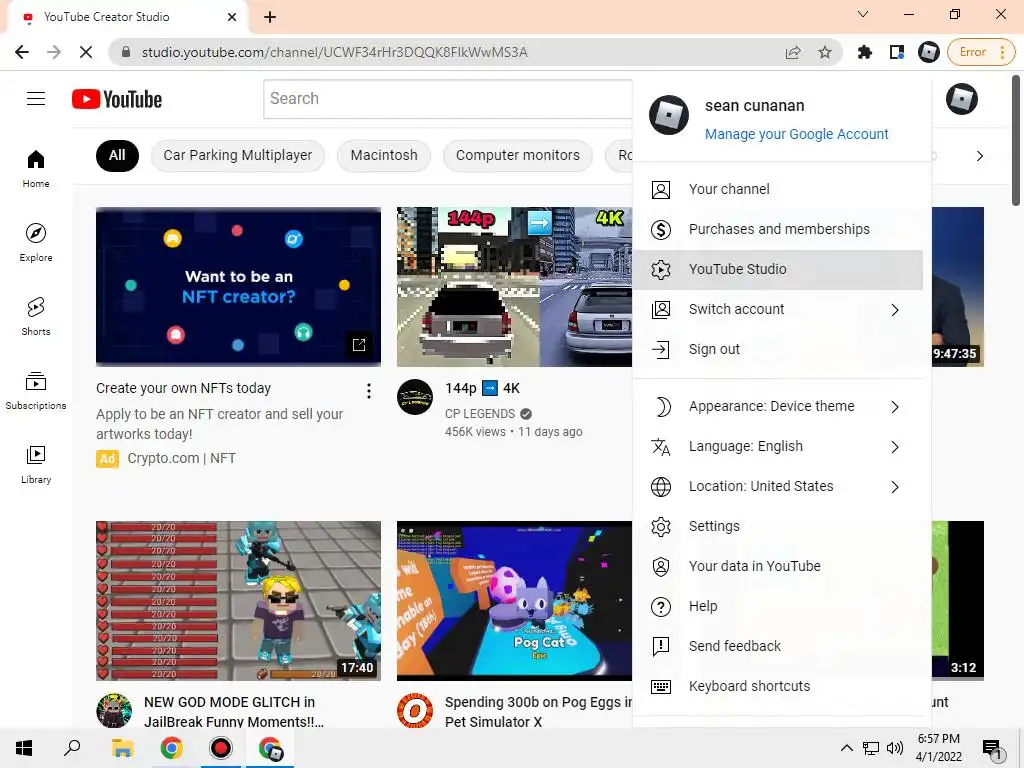Open Want to be an NFT creator thumbnail
Image resolution: width=1024 pixels, height=768 pixels.
pos(238,287)
